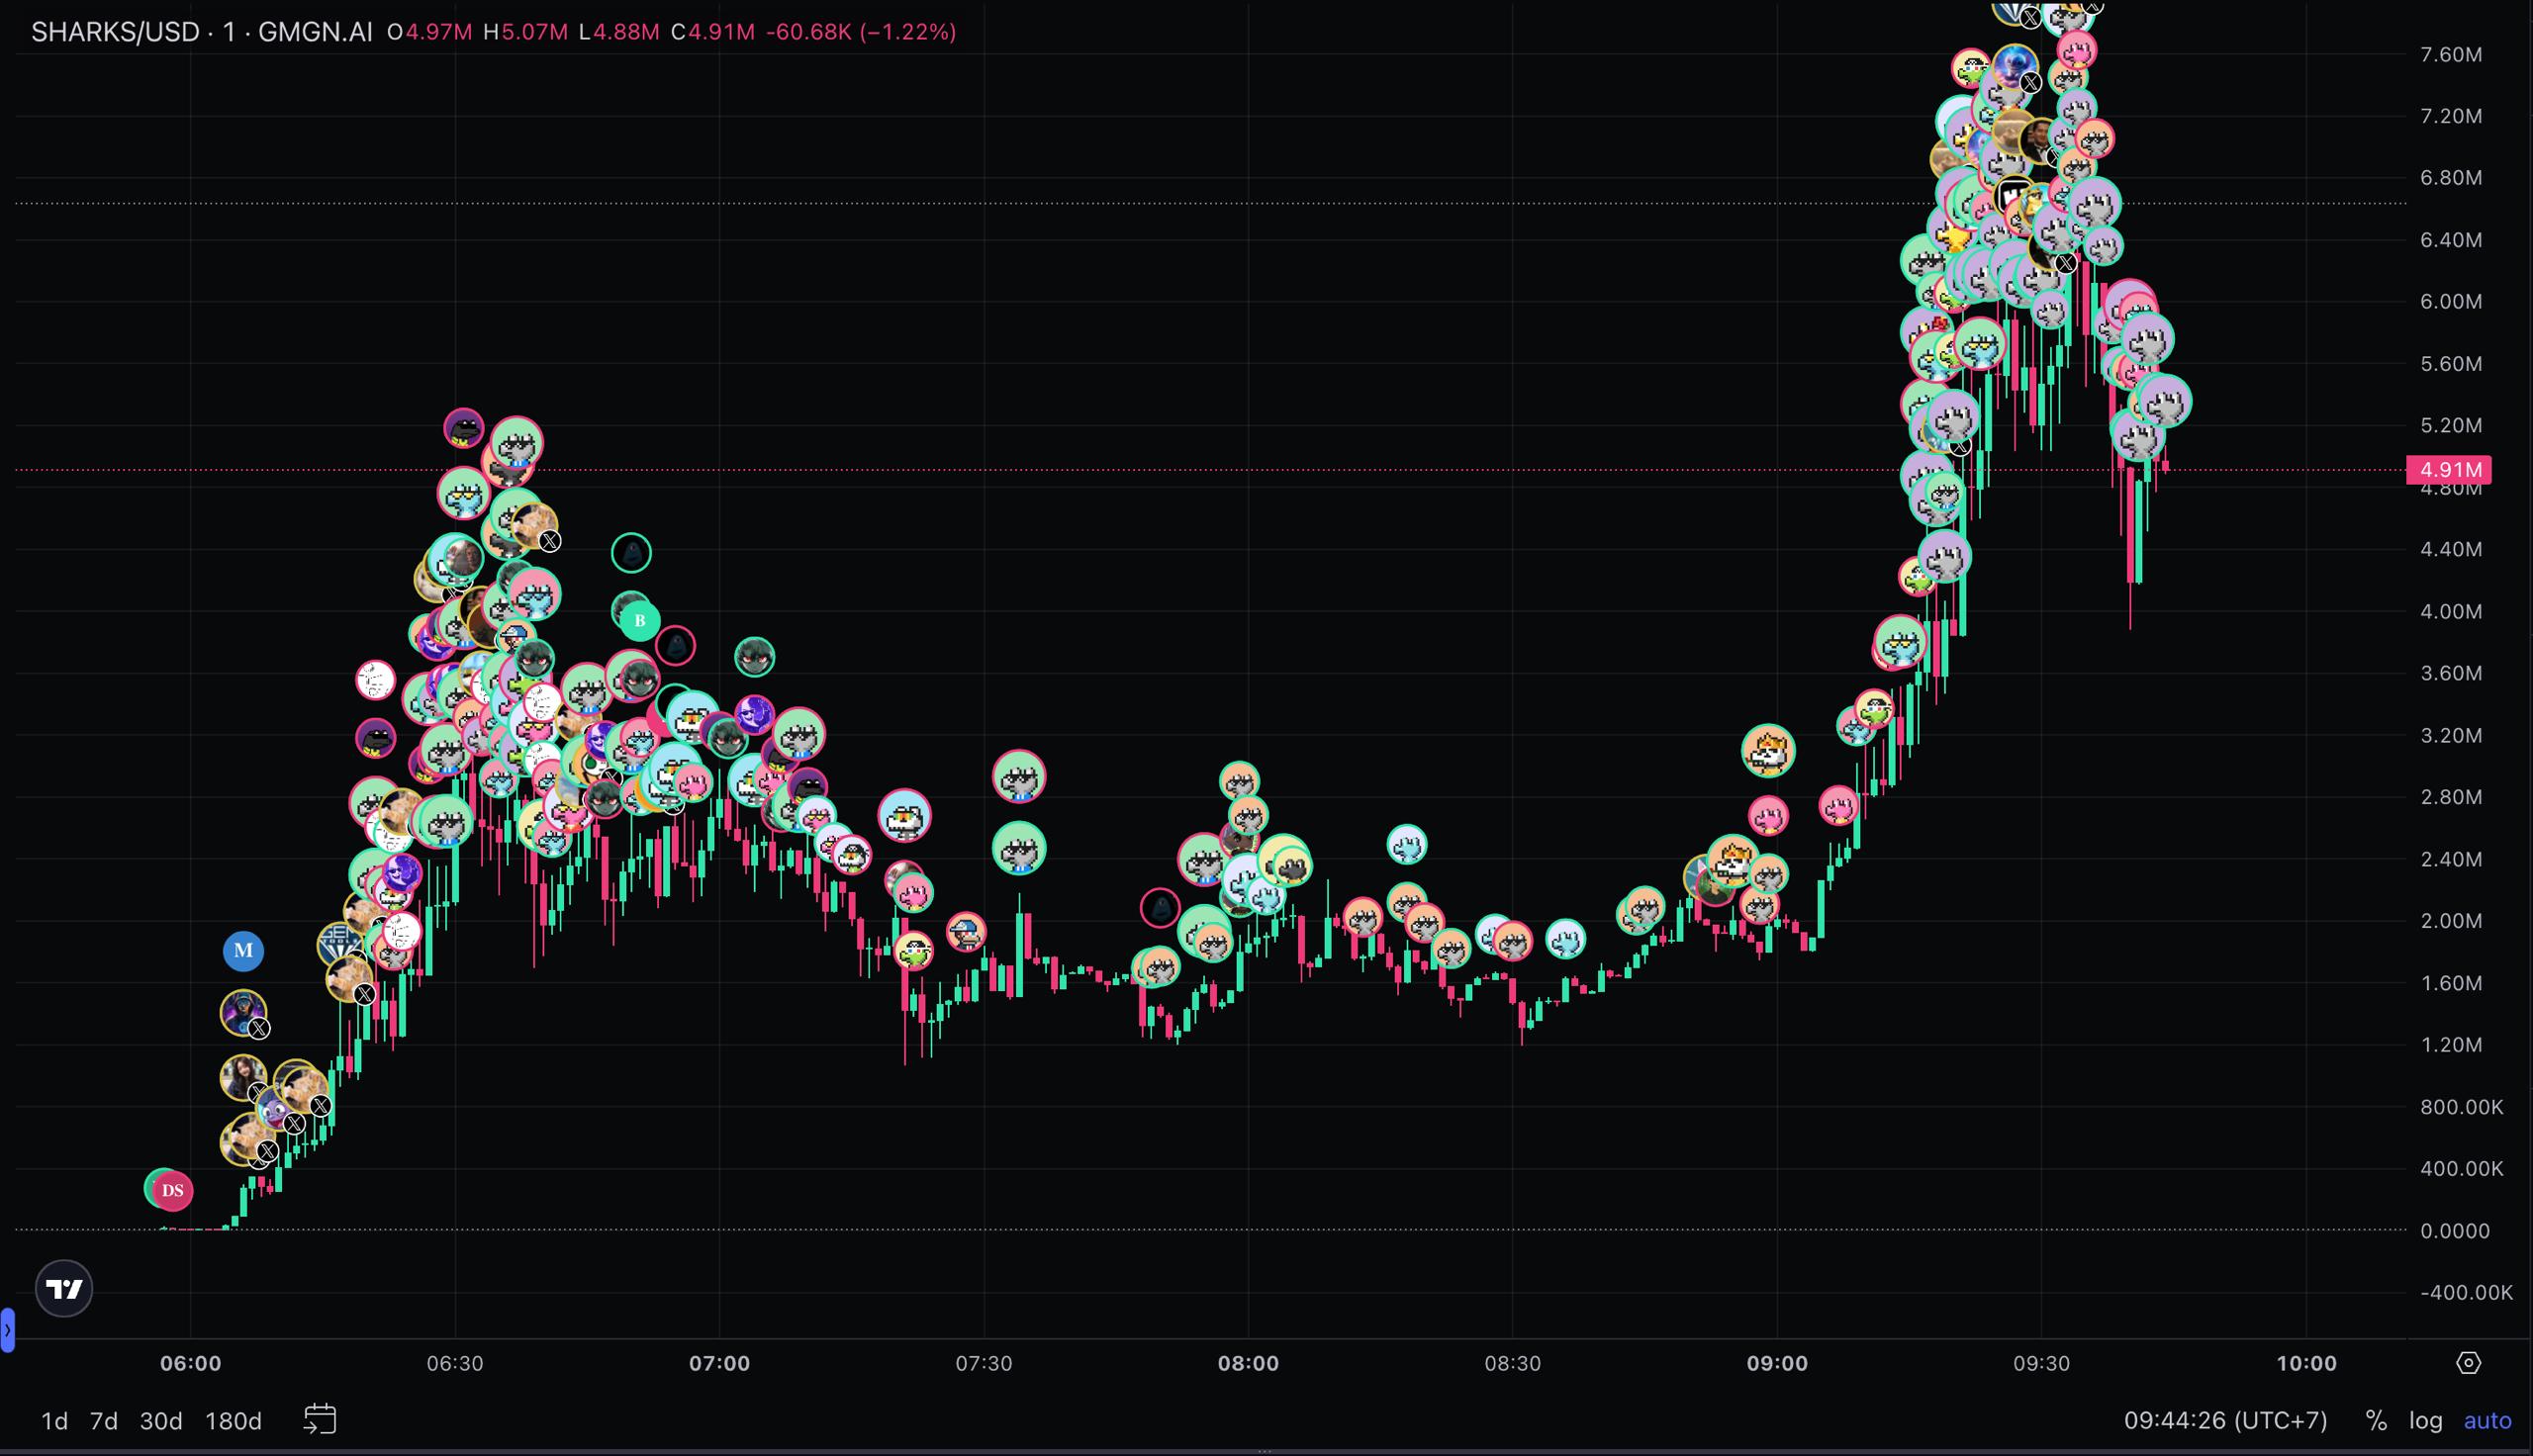Select the 30d range button
This screenshot has width=2533, height=1456.
[x=161, y=1421]
